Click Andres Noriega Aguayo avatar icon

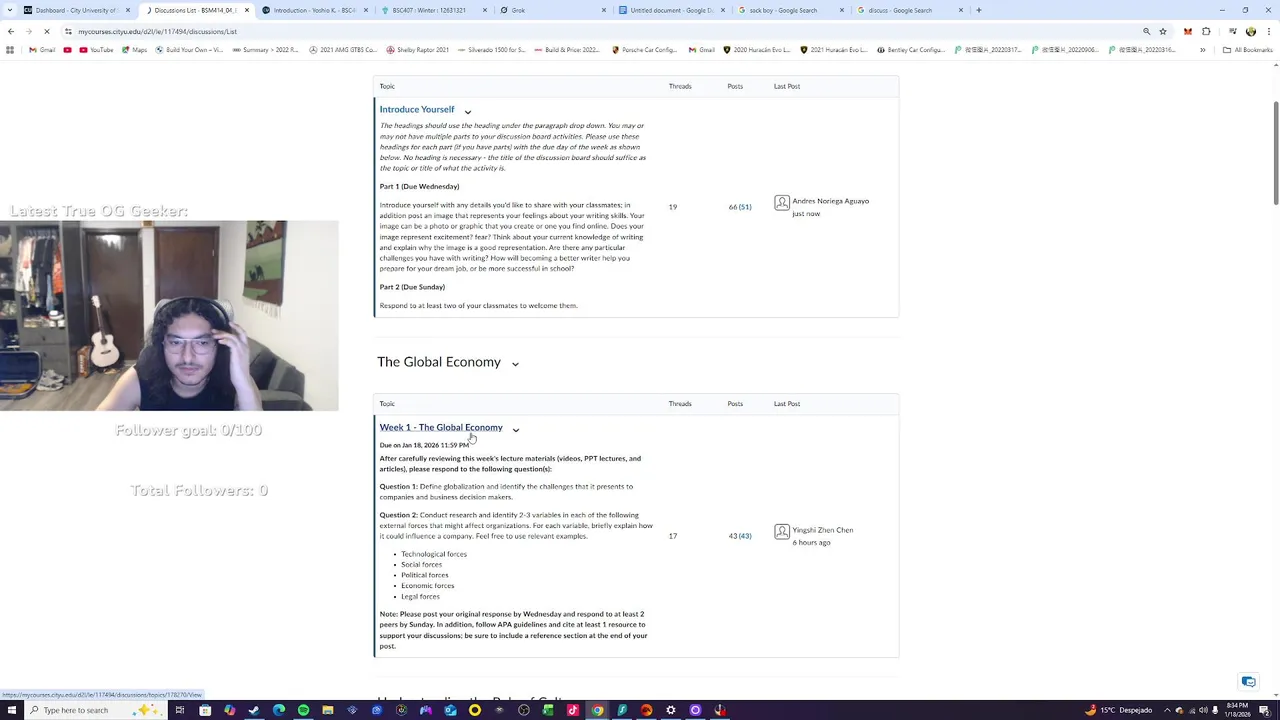click(x=782, y=203)
